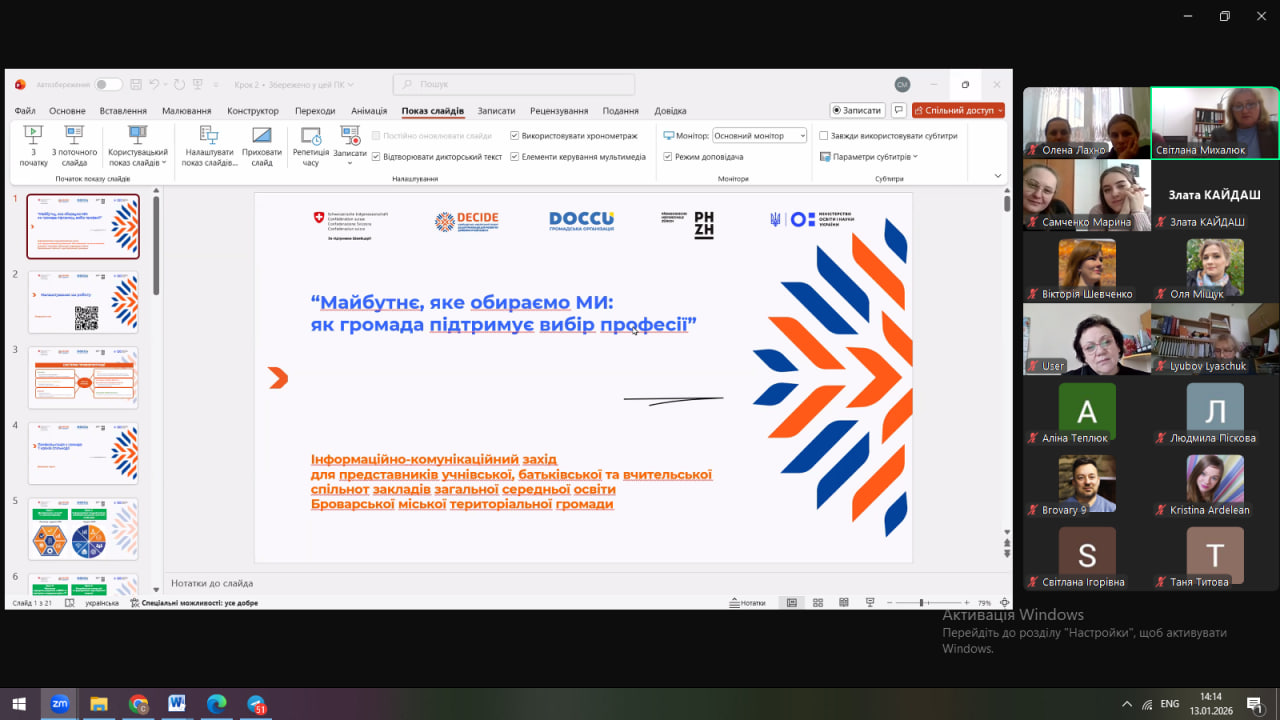Open 'Налаштувати показ слайдів' setup icon
Viewport: 1280px width, 720px height.
click(x=209, y=145)
